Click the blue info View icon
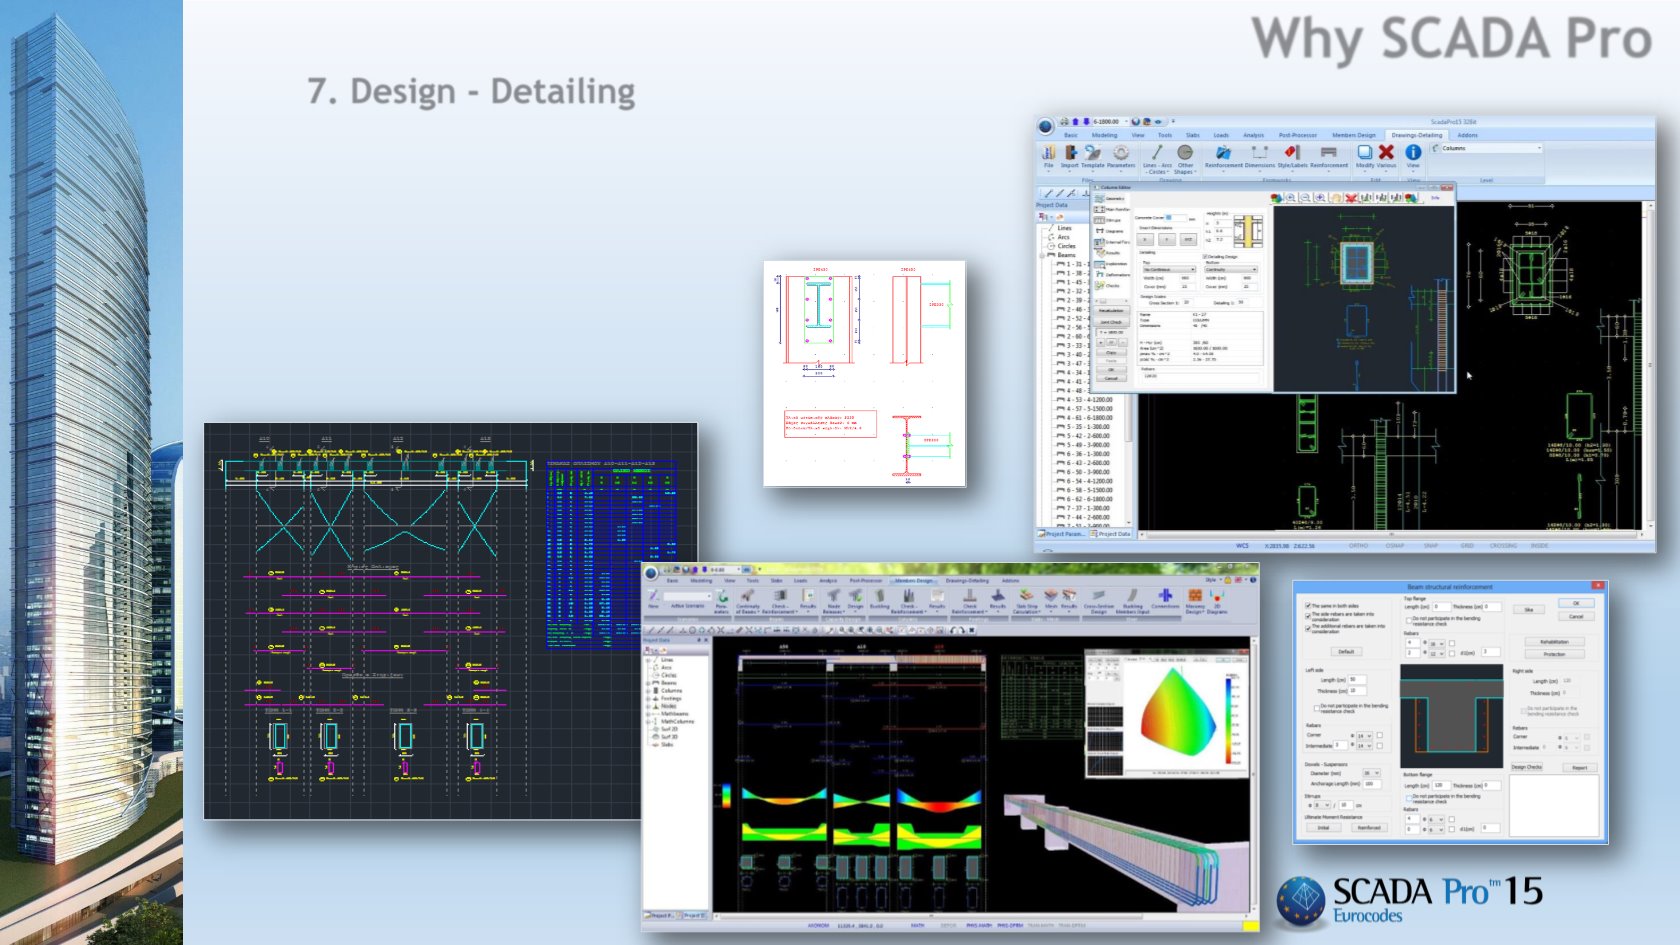Image resolution: width=1680 pixels, height=945 pixels. (x=1413, y=154)
